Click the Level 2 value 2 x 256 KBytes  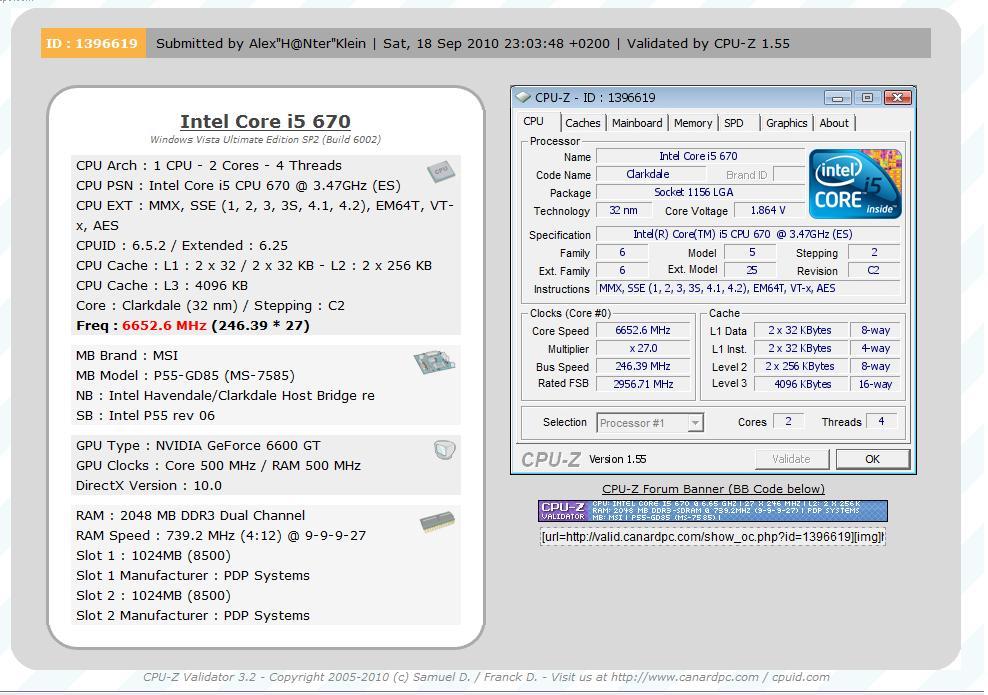801,366
